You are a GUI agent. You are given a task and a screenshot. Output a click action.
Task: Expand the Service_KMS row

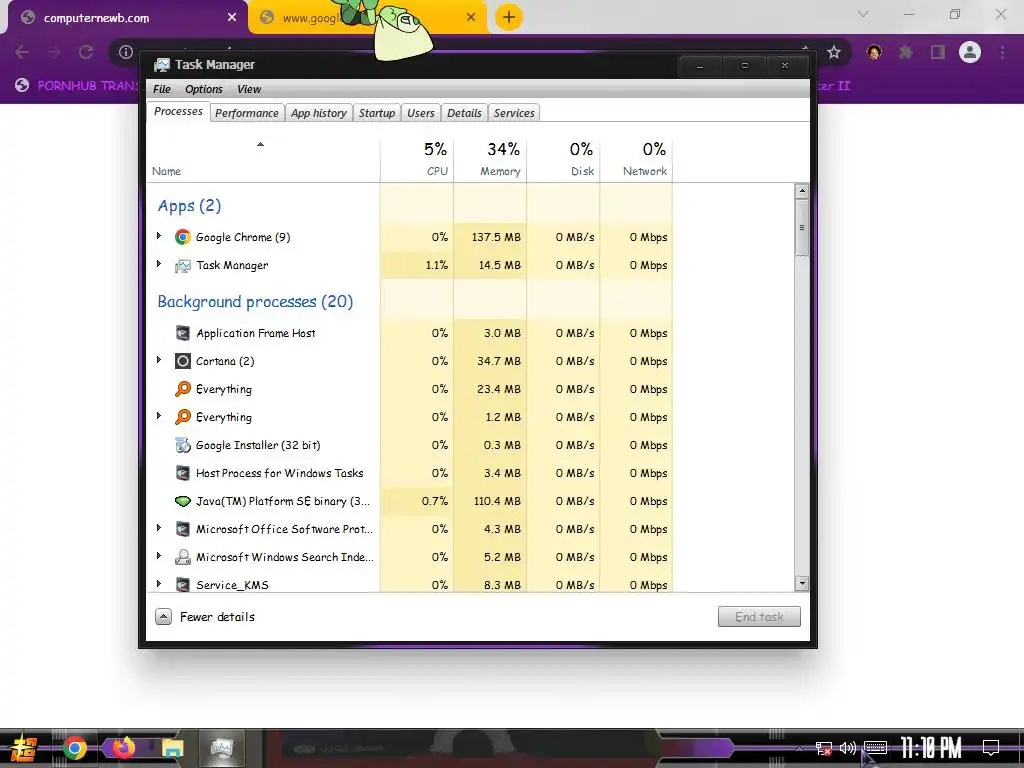159,583
